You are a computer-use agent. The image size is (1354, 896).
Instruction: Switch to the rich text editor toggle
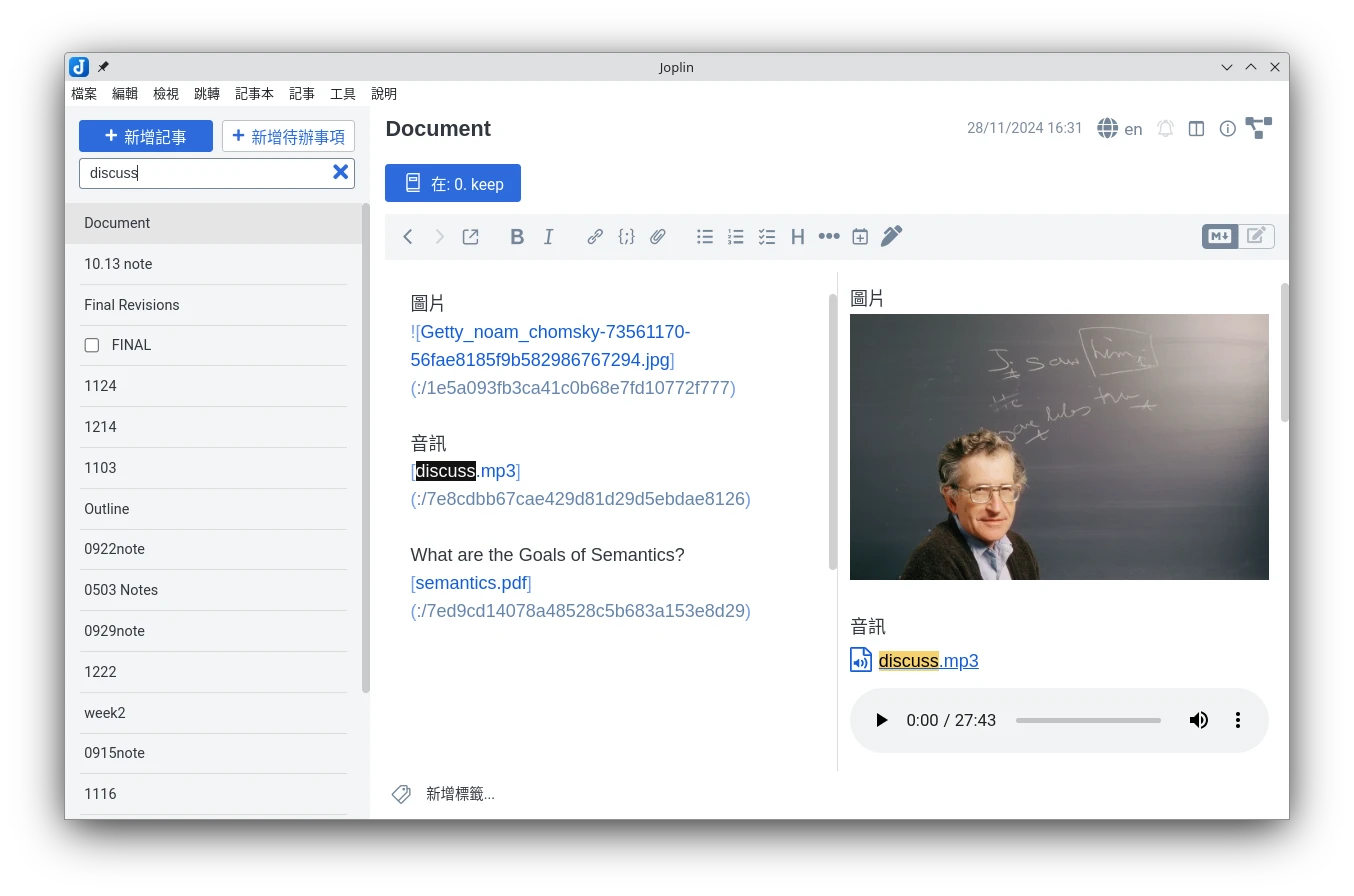[1256, 236]
